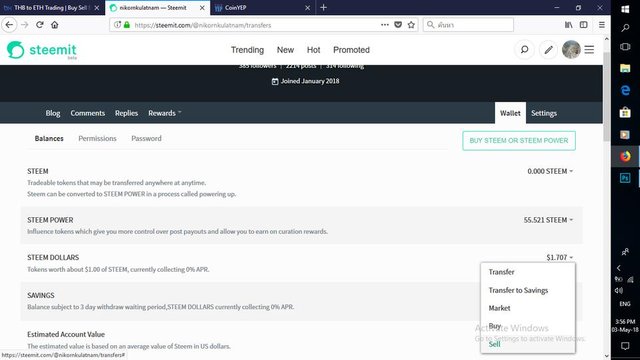Open the Comments tab
Screen dimensions: 640x360
coord(87,113)
